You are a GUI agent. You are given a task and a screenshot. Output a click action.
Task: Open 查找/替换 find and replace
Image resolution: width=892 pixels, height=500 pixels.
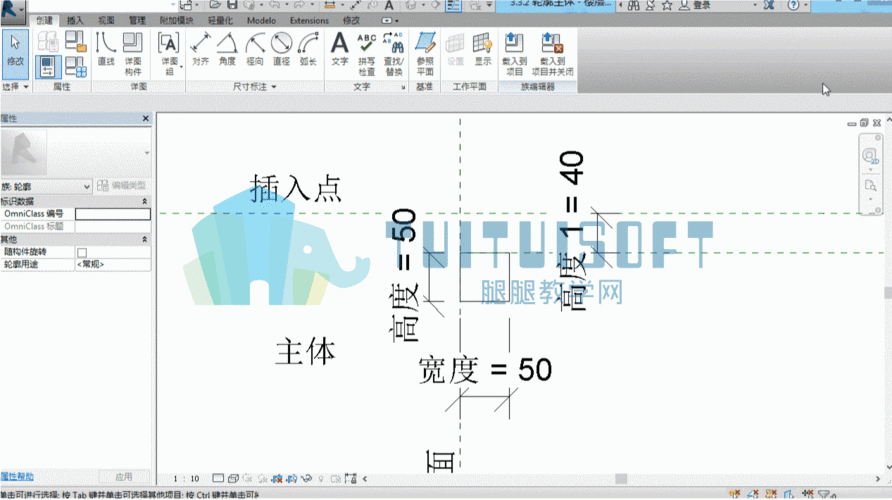tap(394, 53)
